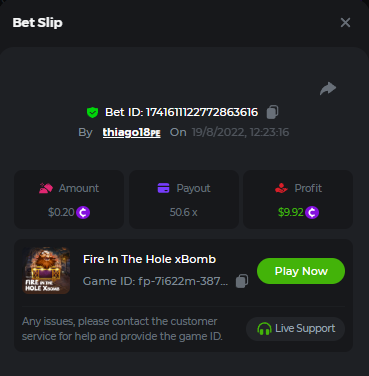Screen dimensions: 369x376
Task: Click the Fire In The Hole xBomb title
Action: click(149, 259)
